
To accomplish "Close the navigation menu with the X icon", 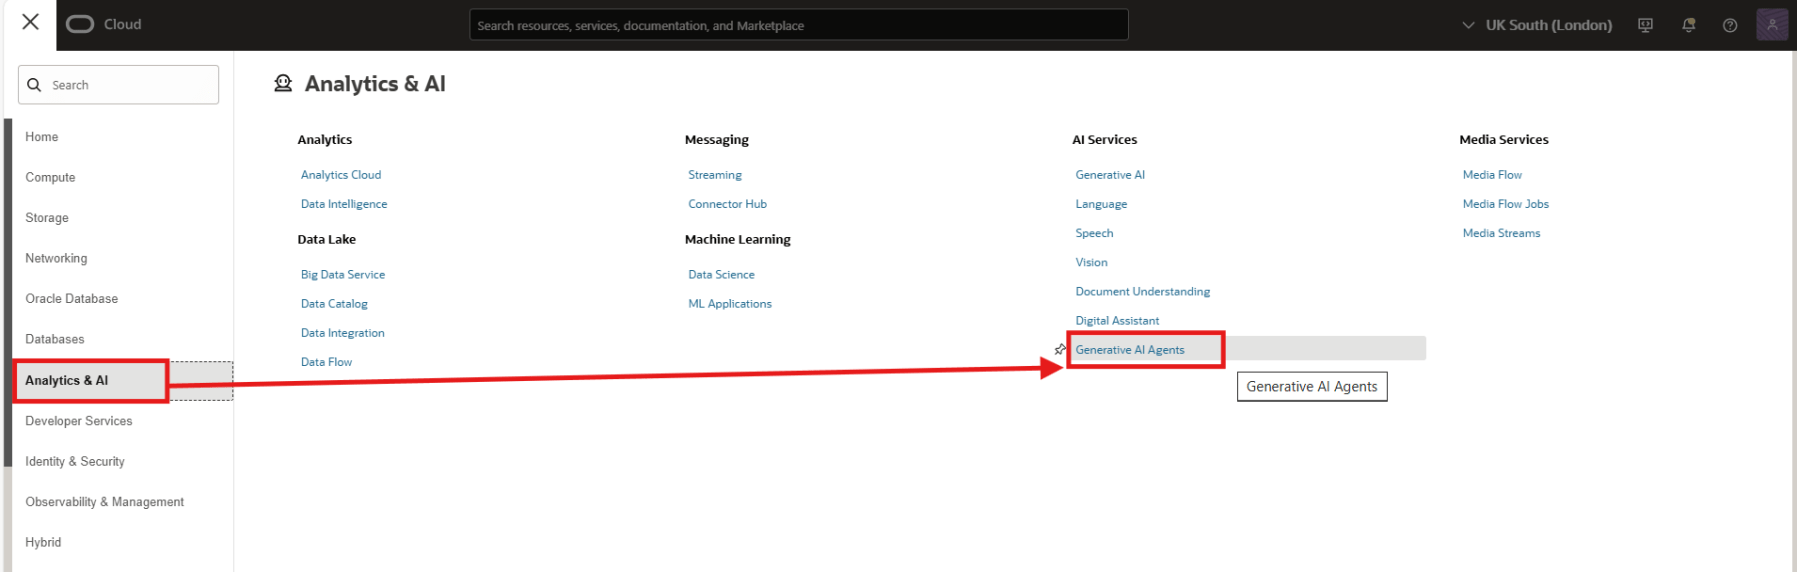I will click(30, 22).
